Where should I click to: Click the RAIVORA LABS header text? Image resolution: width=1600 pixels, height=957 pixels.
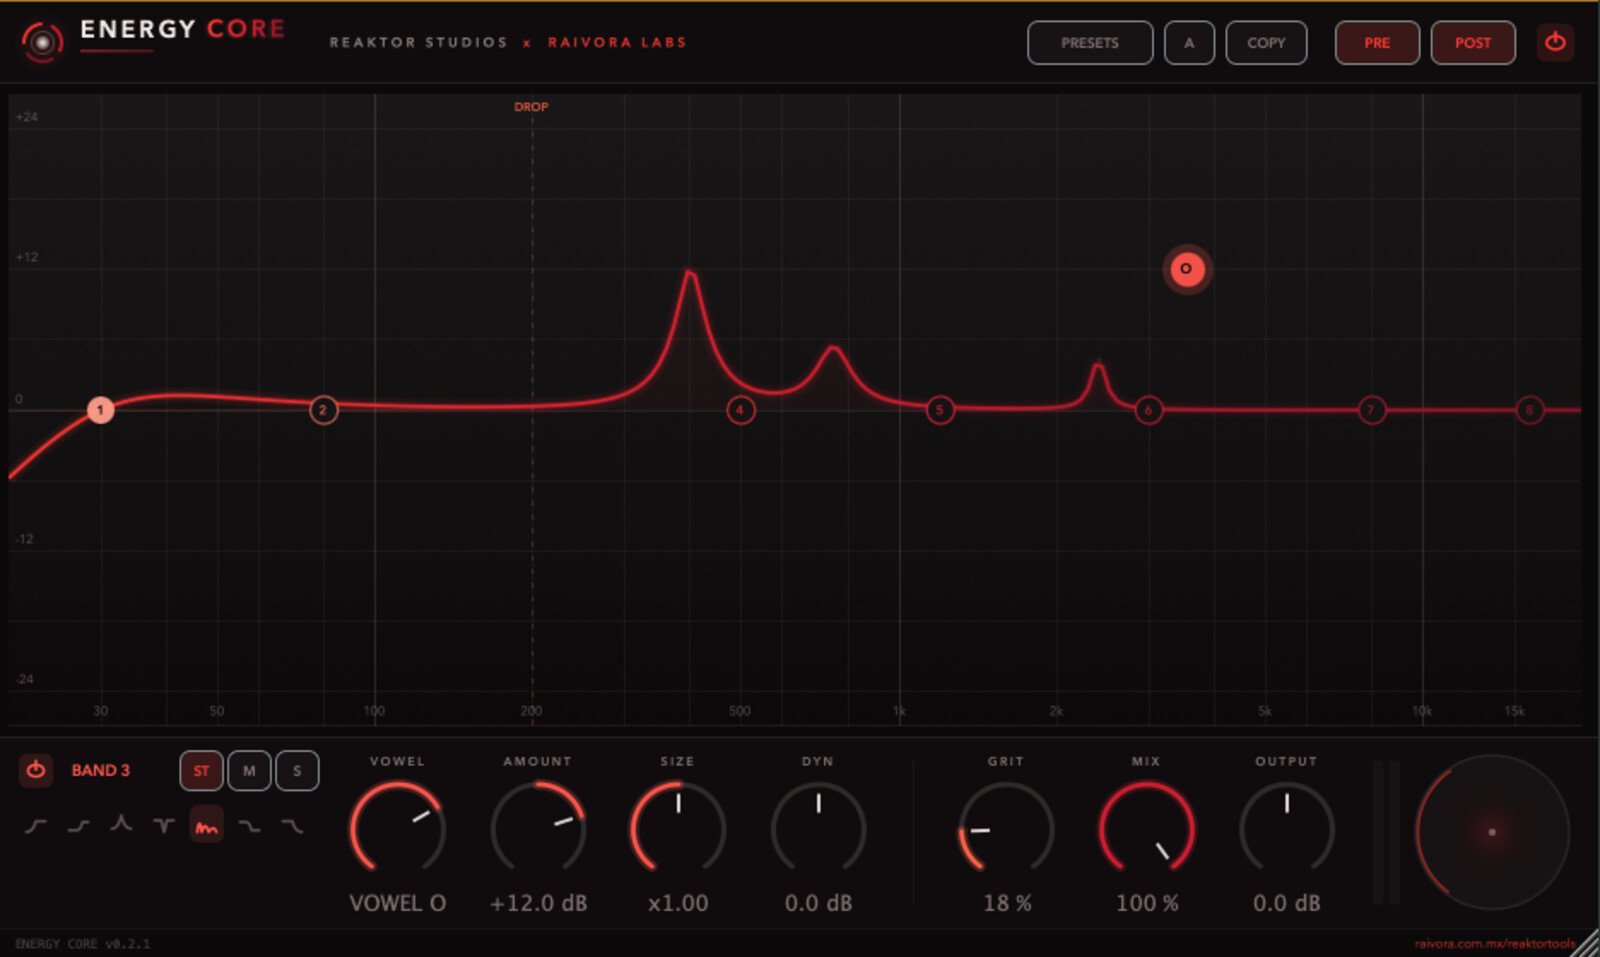tap(617, 42)
